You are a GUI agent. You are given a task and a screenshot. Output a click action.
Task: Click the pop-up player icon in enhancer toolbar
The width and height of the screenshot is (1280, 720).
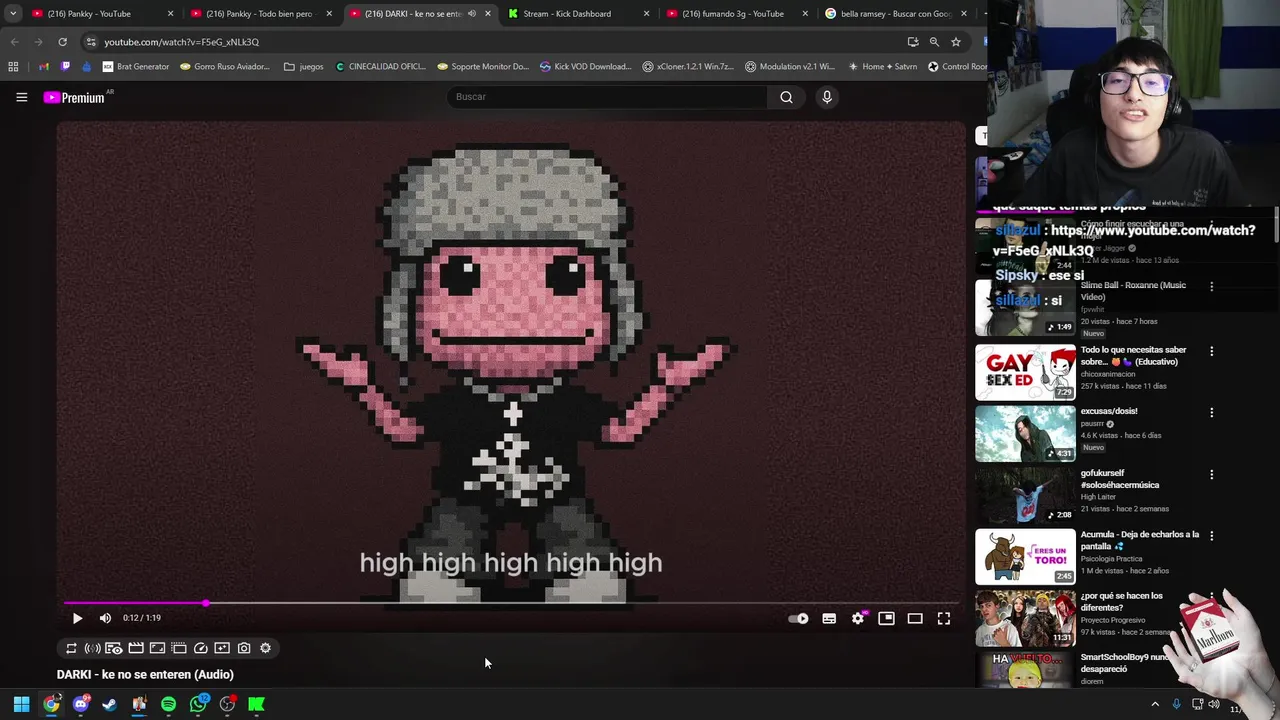point(179,648)
